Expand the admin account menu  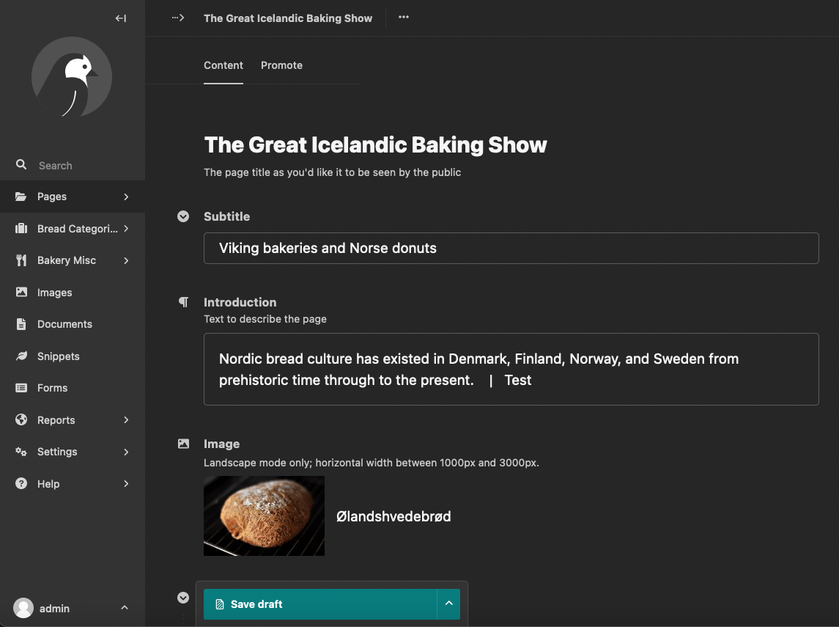(123, 608)
